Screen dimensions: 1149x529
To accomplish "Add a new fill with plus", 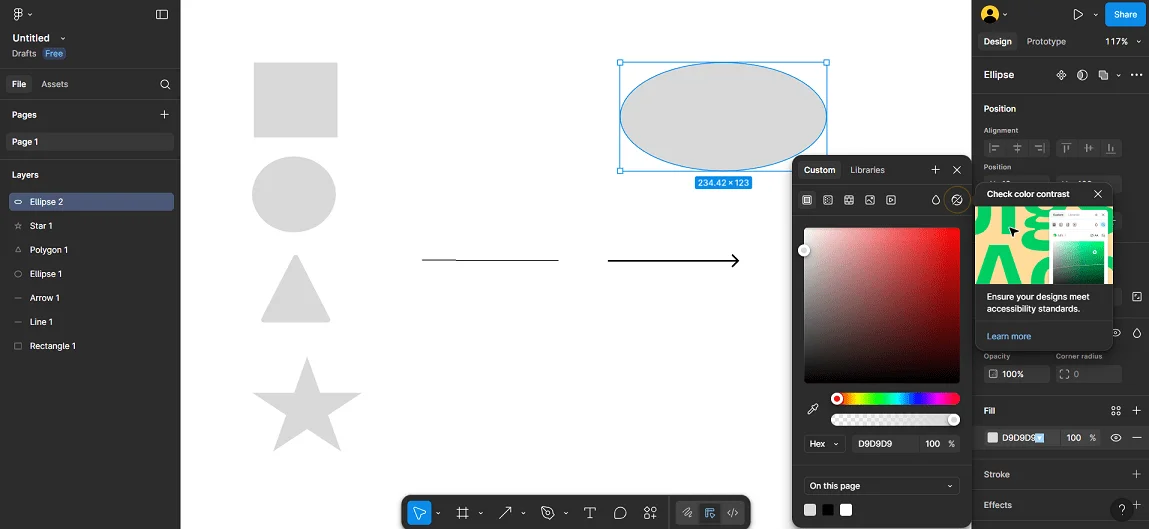I will pyautogui.click(x=1137, y=411).
